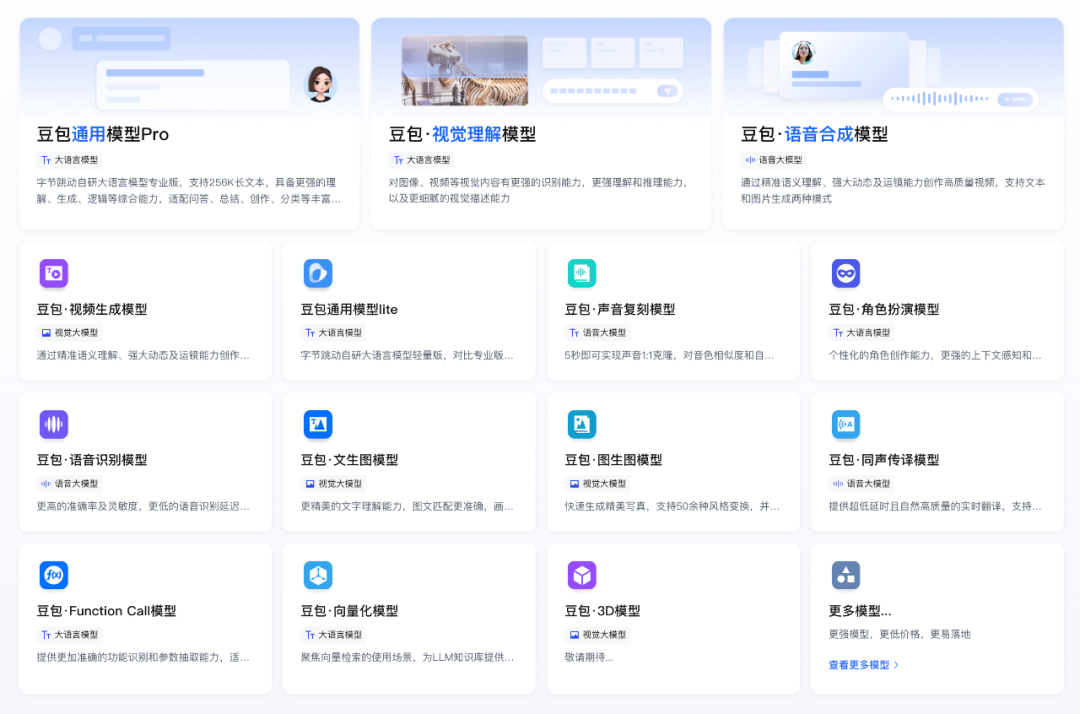Click the 更多模型 grid icon
1080x714 pixels.
click(845, 575)
